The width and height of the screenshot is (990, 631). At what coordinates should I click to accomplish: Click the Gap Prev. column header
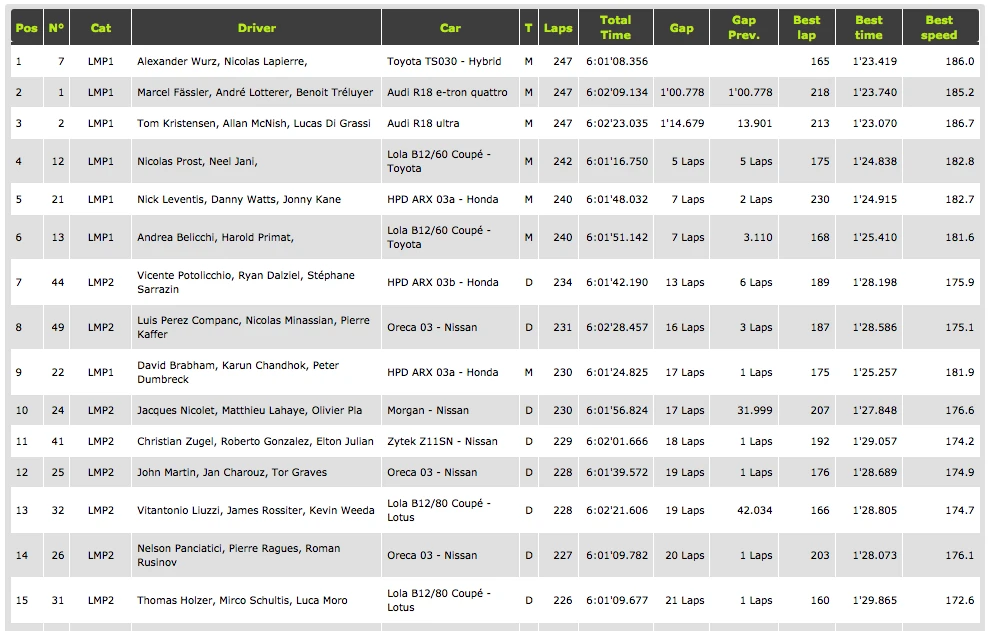point(744,28)
